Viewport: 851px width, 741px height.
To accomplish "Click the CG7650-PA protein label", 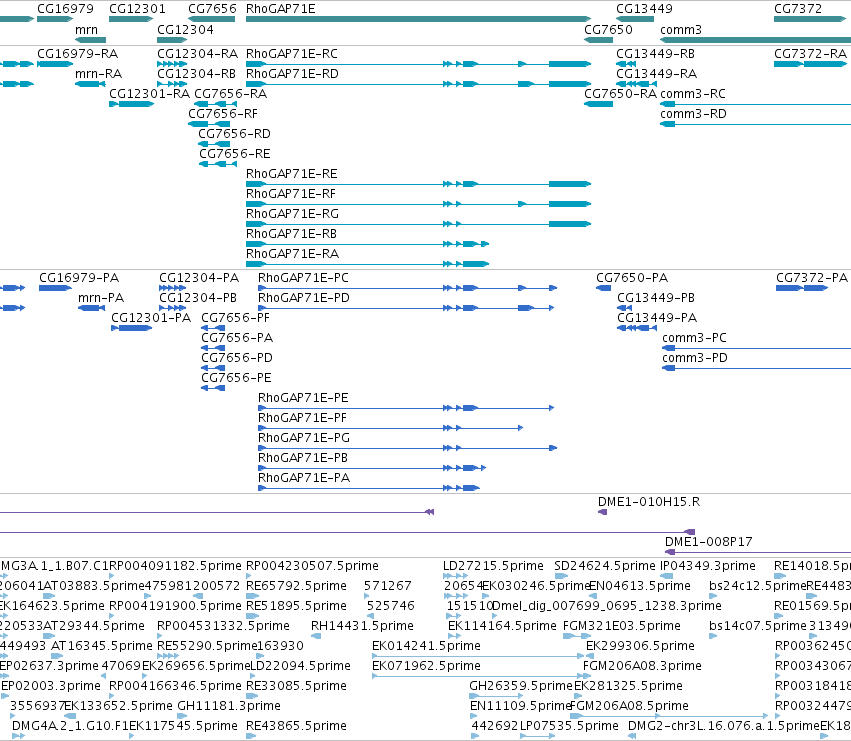I will 632,278.
